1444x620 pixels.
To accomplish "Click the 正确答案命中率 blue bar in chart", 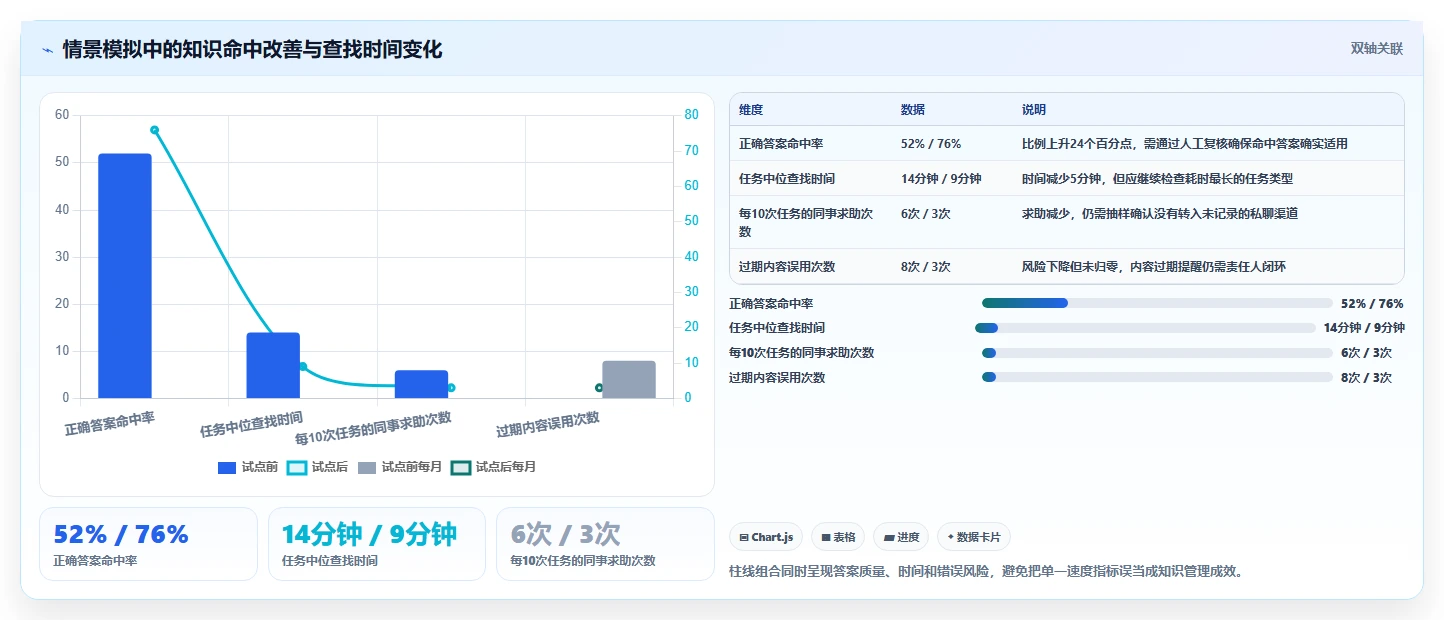I will click(125, 276).
